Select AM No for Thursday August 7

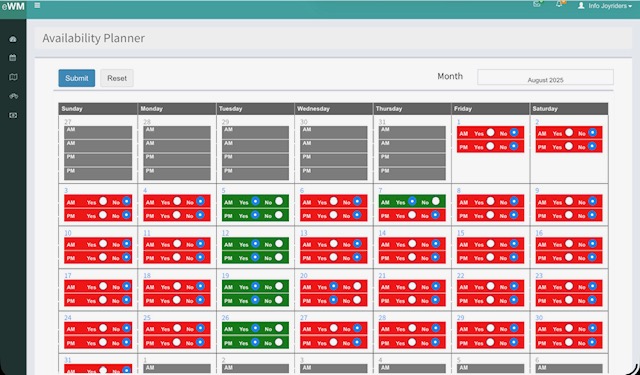436,201
